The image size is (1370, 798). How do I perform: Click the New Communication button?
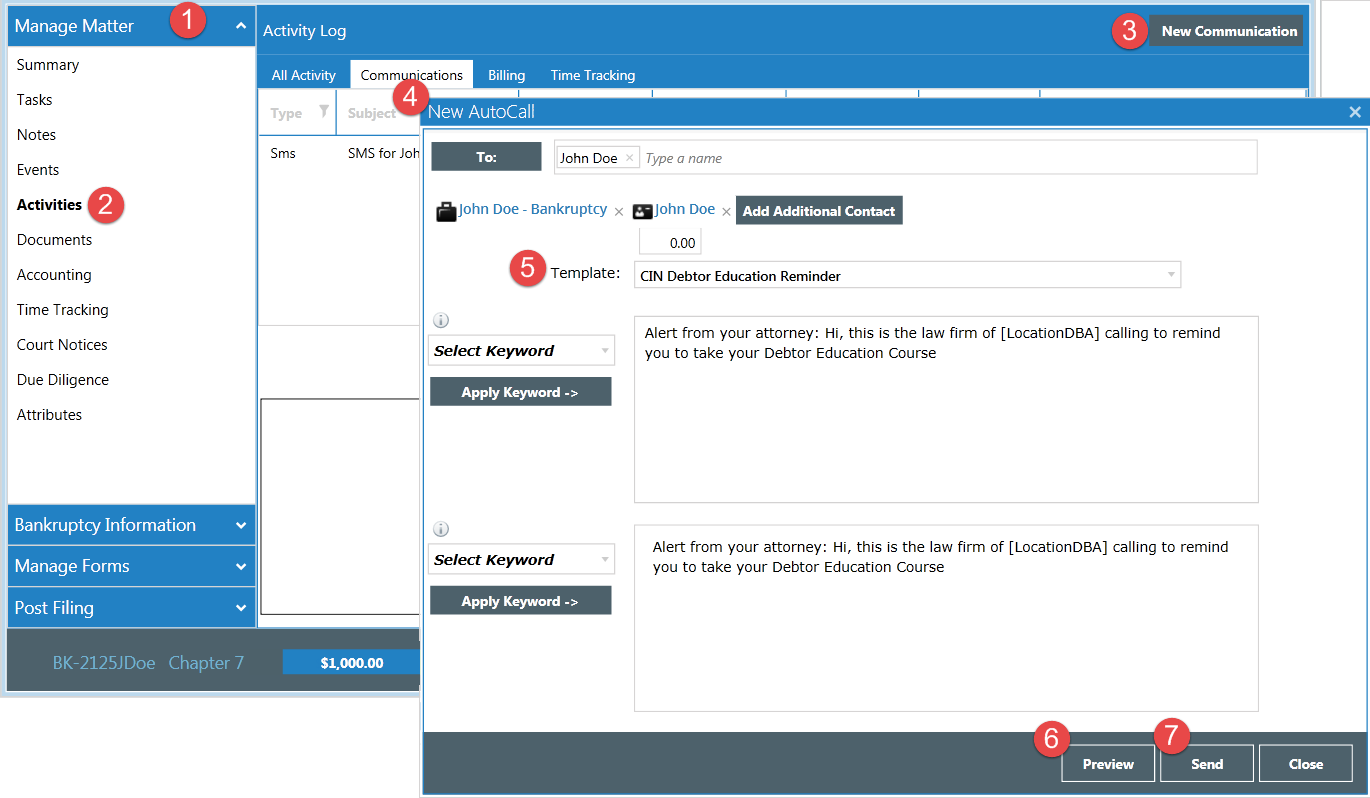(1228, 31)
